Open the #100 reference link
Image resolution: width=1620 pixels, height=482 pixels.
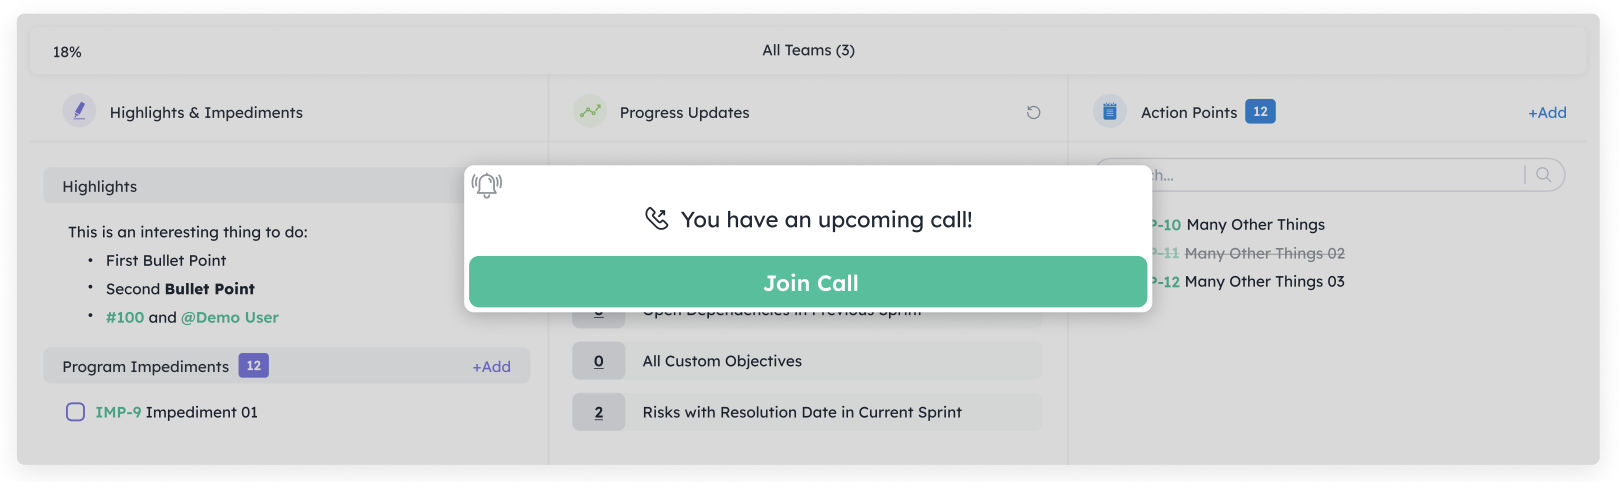coord(125,317)
